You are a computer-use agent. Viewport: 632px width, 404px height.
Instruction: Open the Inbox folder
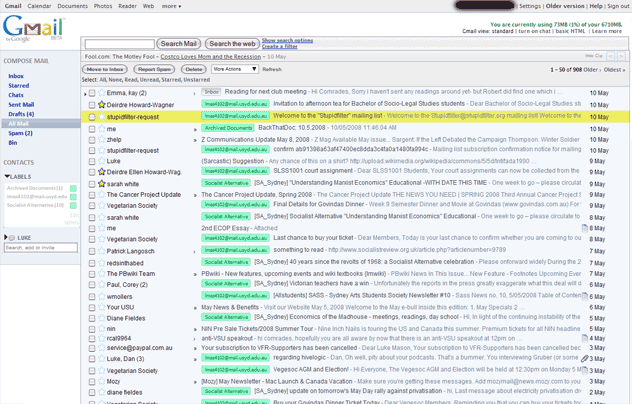[x=16, y=76]
